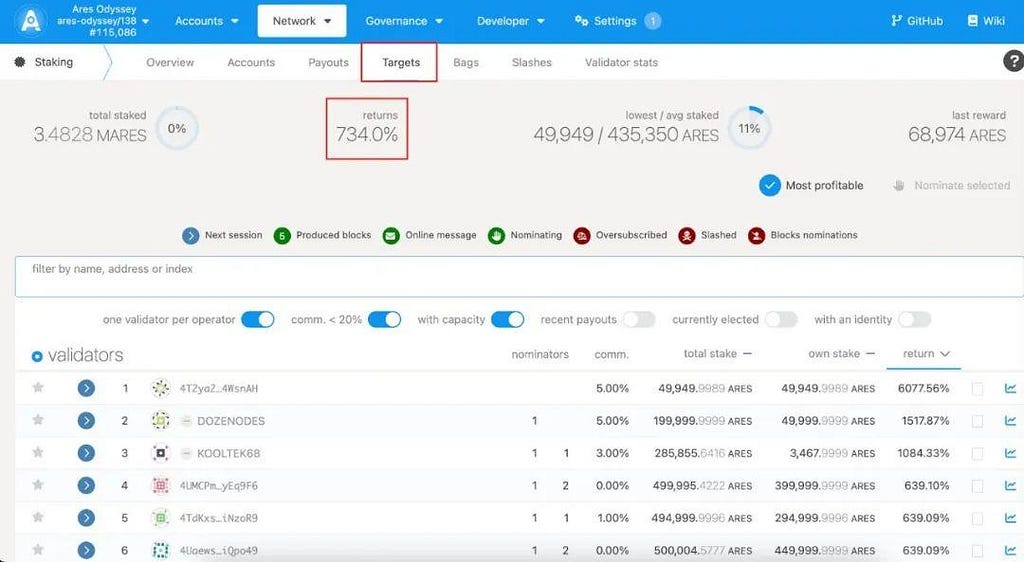Click the Next session legend icon
Screen dimensions: 1024x562
point(191,236)
